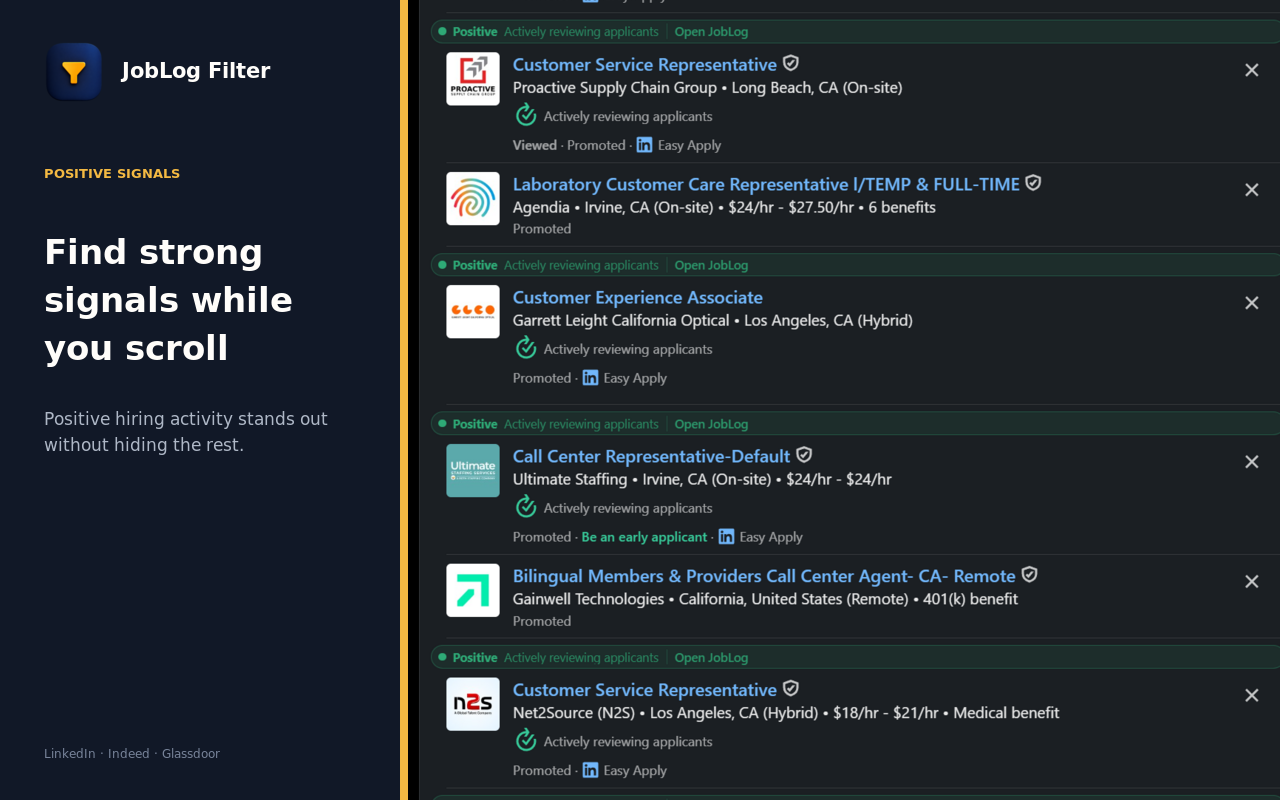The image size is (1280, 800).
Task: Click the 'Be an early applicant' text
Action: point(644,537)
